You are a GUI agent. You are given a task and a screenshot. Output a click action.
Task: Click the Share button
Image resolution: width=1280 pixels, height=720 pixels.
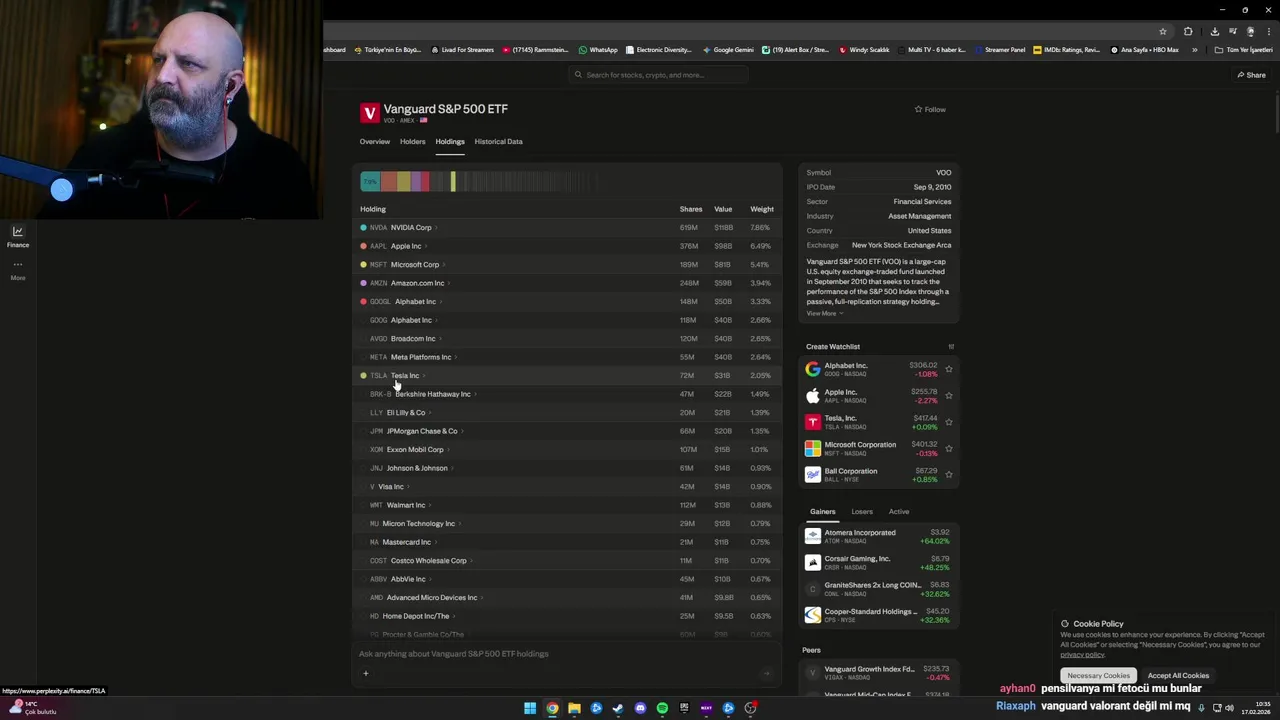[1251, 75]
